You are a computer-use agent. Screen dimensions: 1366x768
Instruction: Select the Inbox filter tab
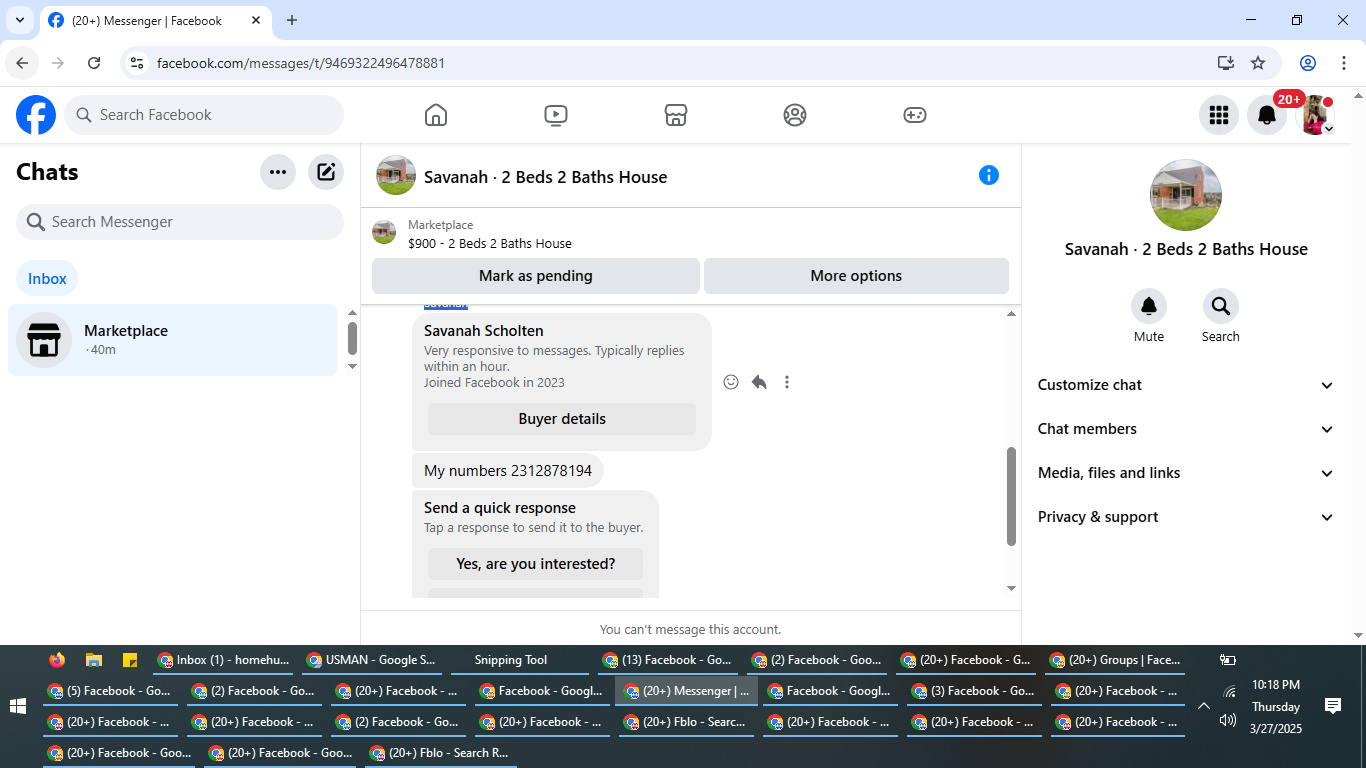pos(47,279)
